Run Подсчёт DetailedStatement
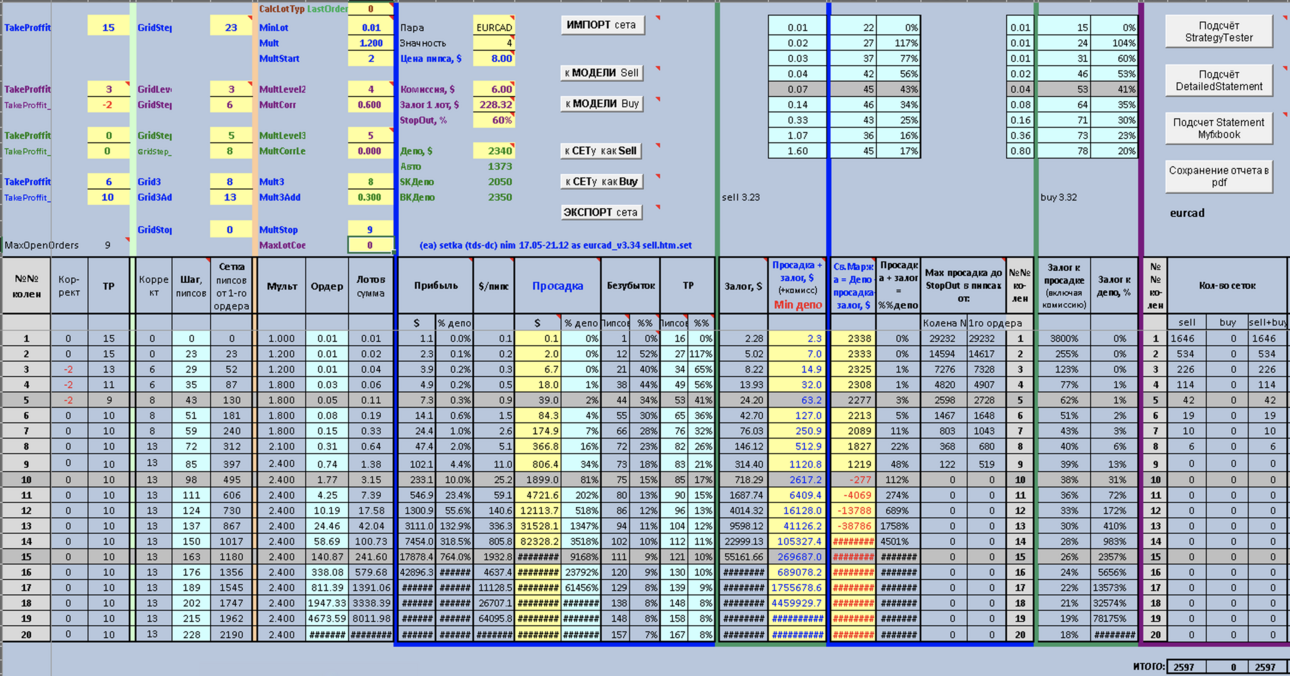This screenshot has height=676, width=1290. point(1219,81)
